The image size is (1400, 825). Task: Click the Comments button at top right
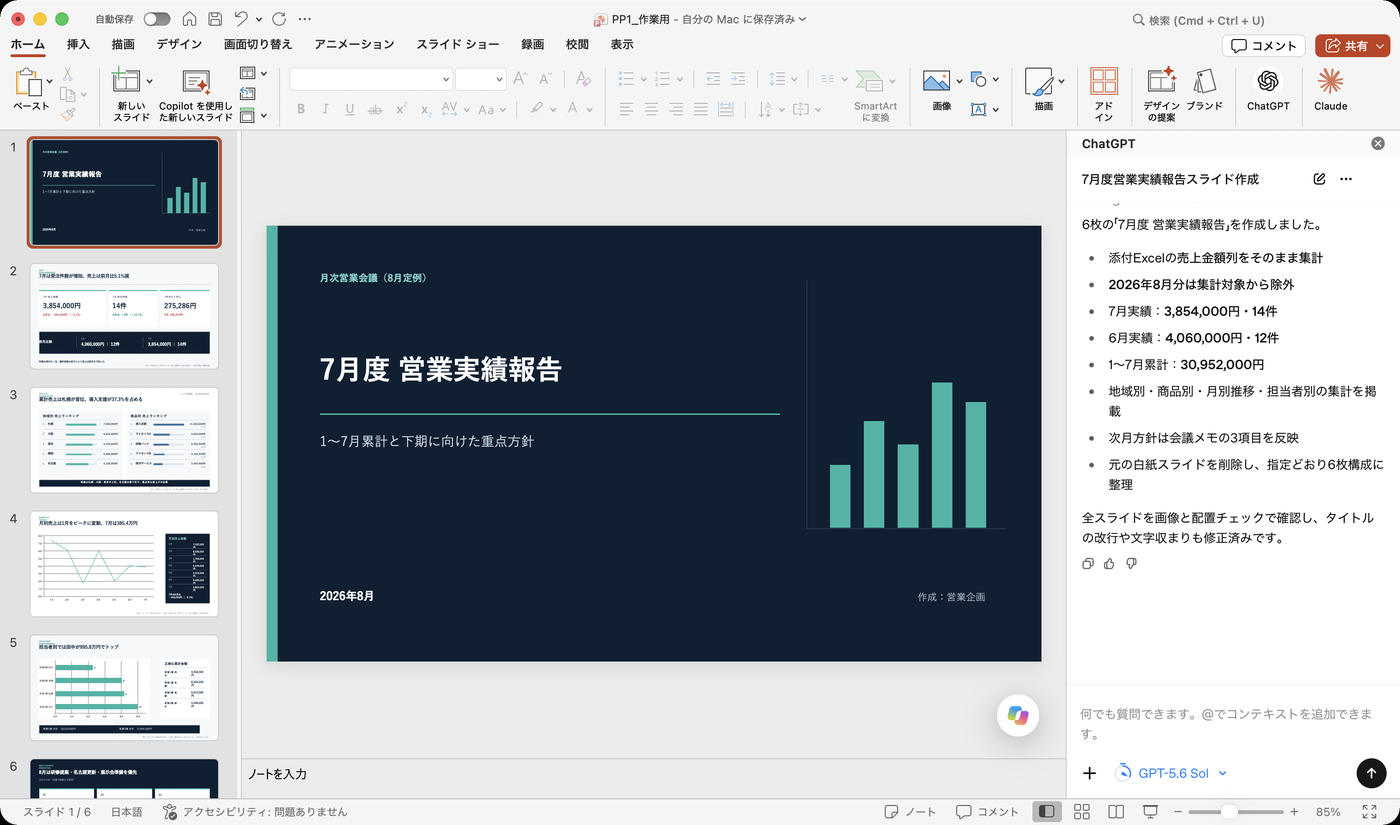(1264, 46)
